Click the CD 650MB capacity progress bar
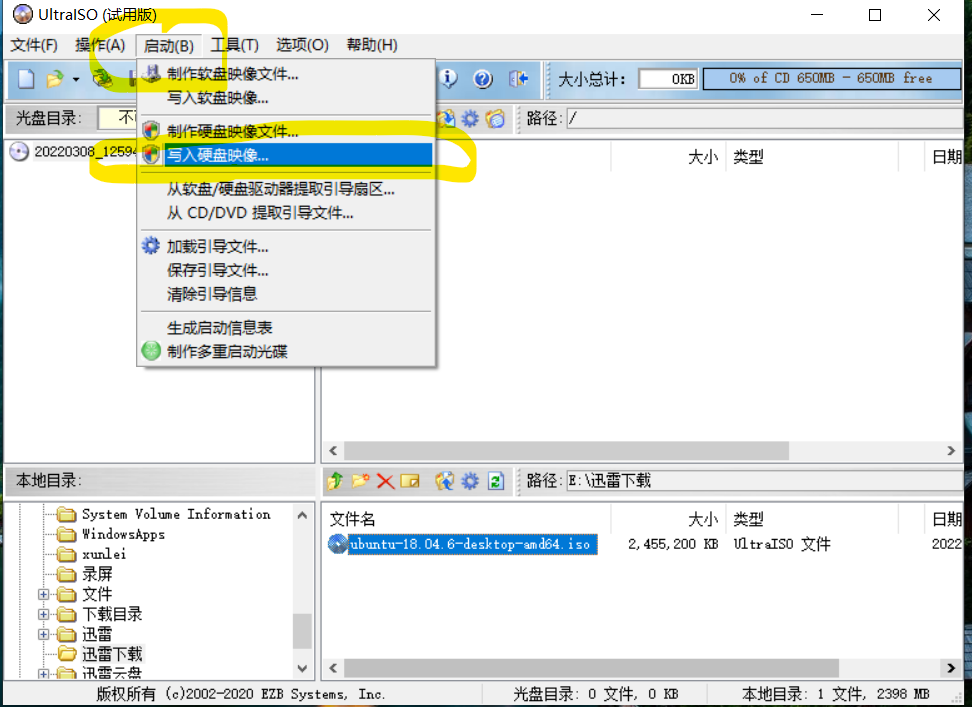 point(831,79)
